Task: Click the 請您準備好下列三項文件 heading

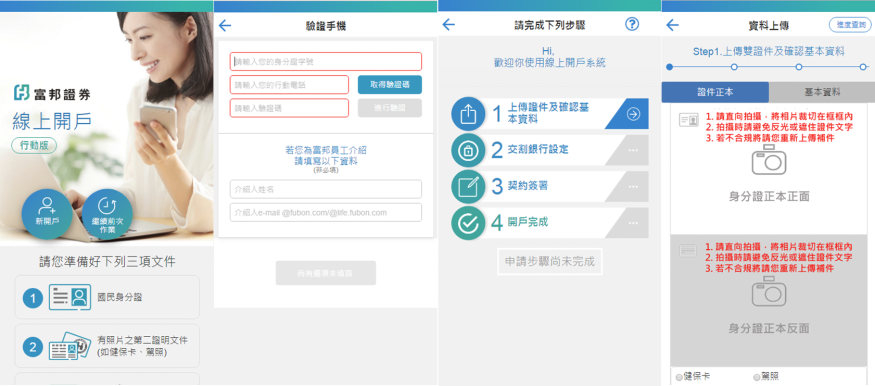Action: (107, 261)
